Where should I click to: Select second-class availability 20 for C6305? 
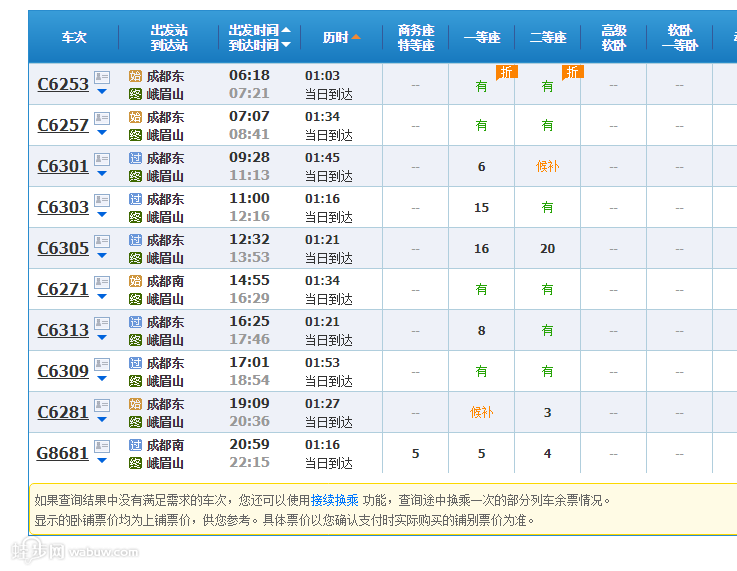[547, 249]
